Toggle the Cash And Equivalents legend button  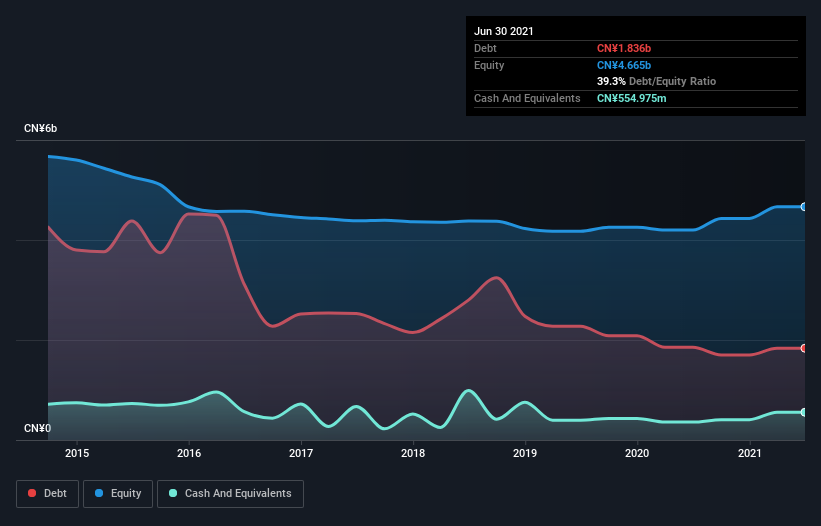click(x=230, y=494)
